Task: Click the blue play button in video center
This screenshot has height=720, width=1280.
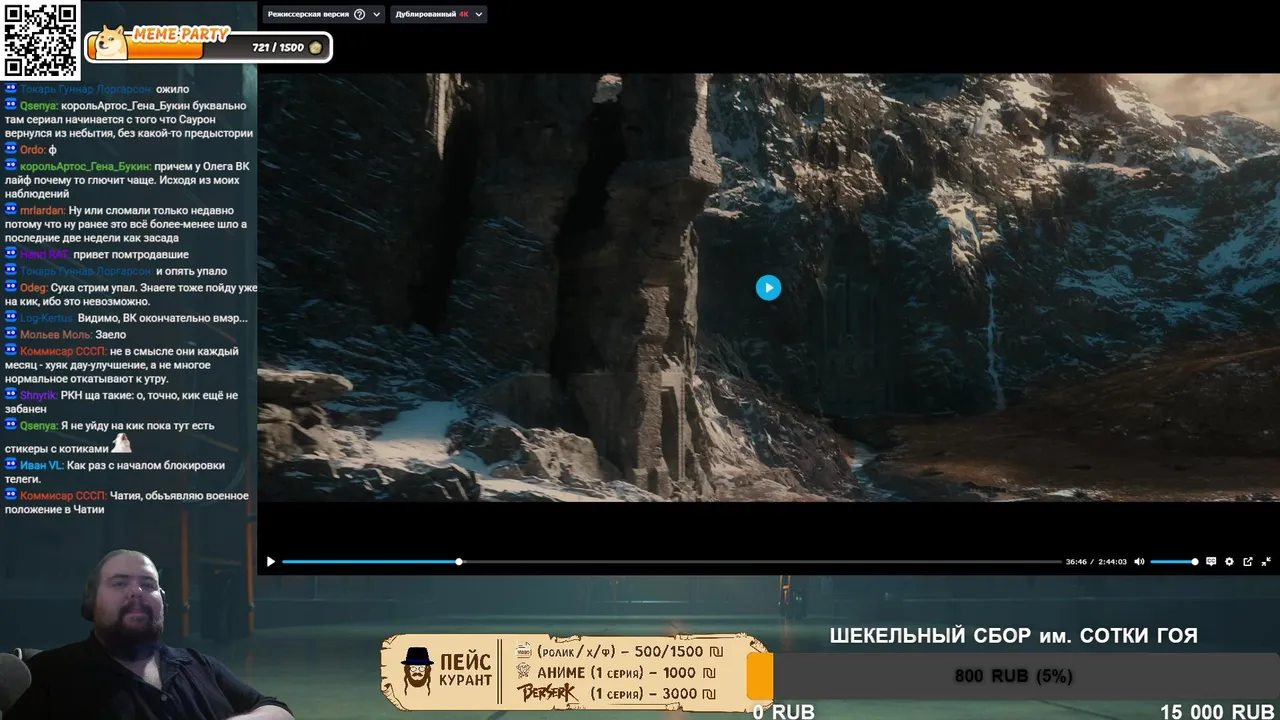Action: (768, 288)
